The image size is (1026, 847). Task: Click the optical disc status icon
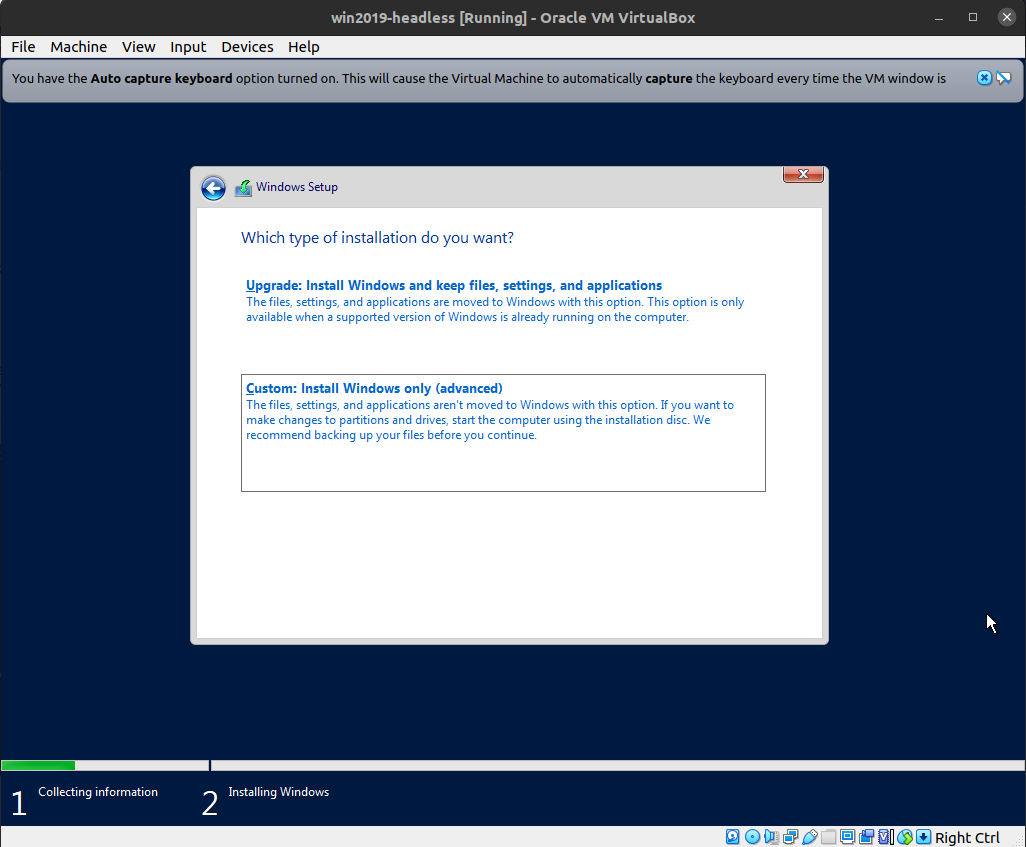752,837
